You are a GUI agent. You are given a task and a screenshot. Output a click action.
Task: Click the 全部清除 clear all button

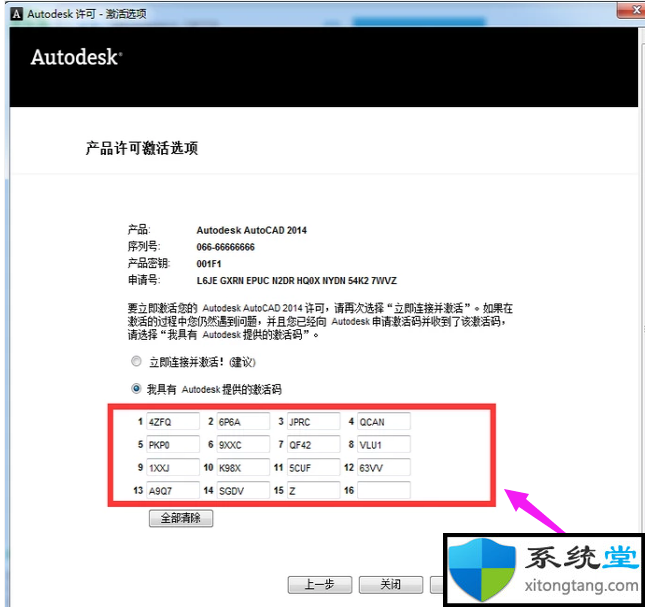(181, 518)
